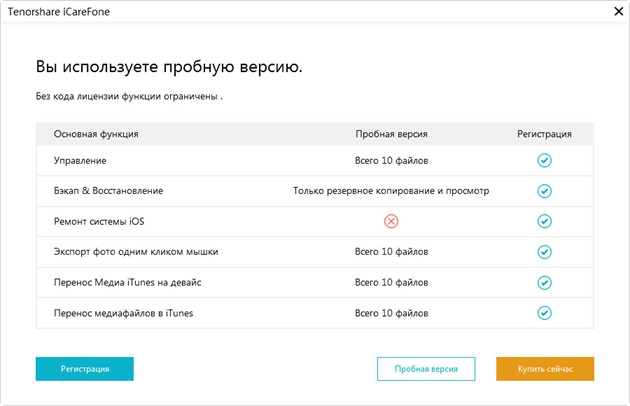Choose the Пробная версия button
The width and height of the screenshot is (630, 406).
(x=426, y=369)
